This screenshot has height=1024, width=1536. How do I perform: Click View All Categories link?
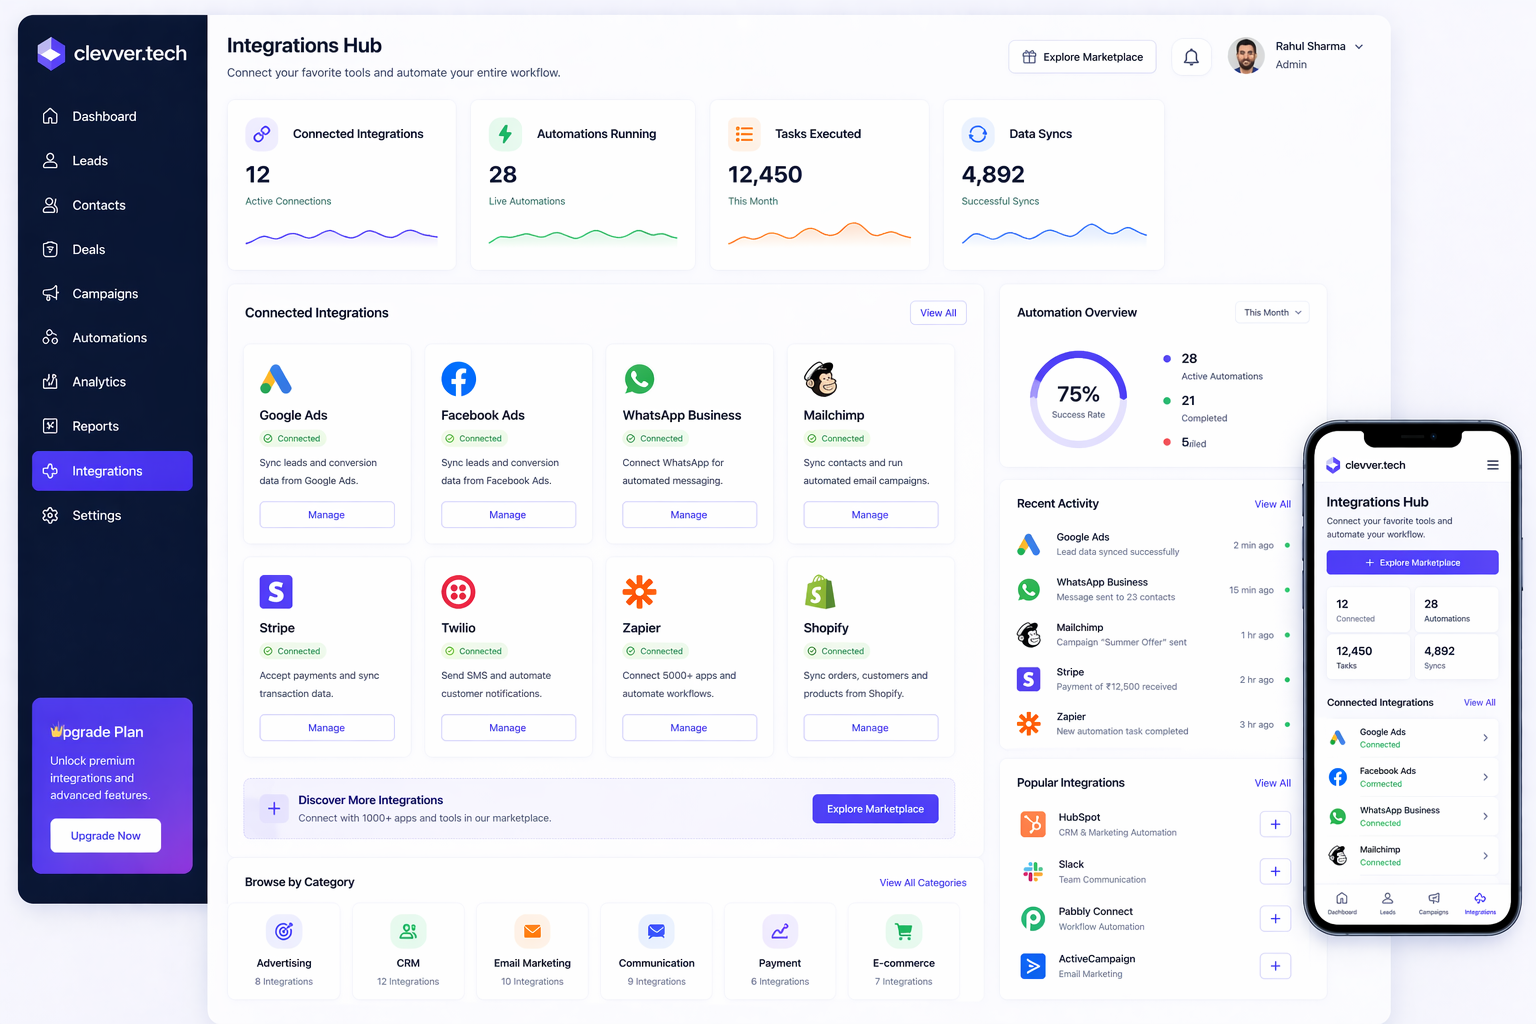922,883
